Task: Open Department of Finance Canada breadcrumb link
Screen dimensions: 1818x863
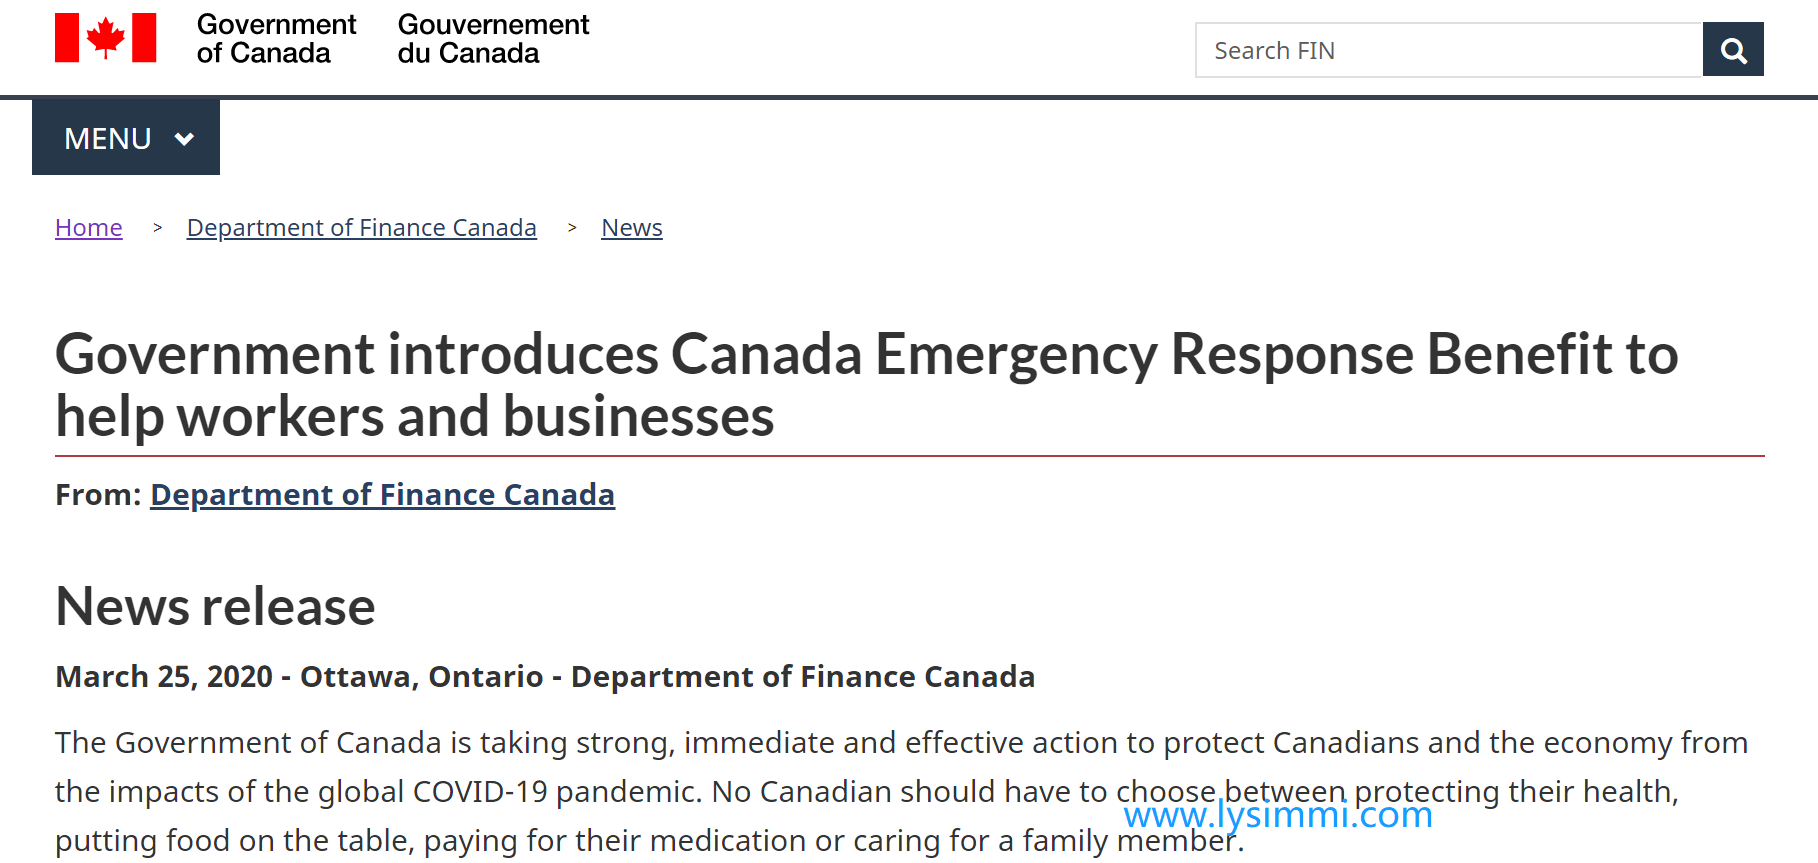Action: 362,228
